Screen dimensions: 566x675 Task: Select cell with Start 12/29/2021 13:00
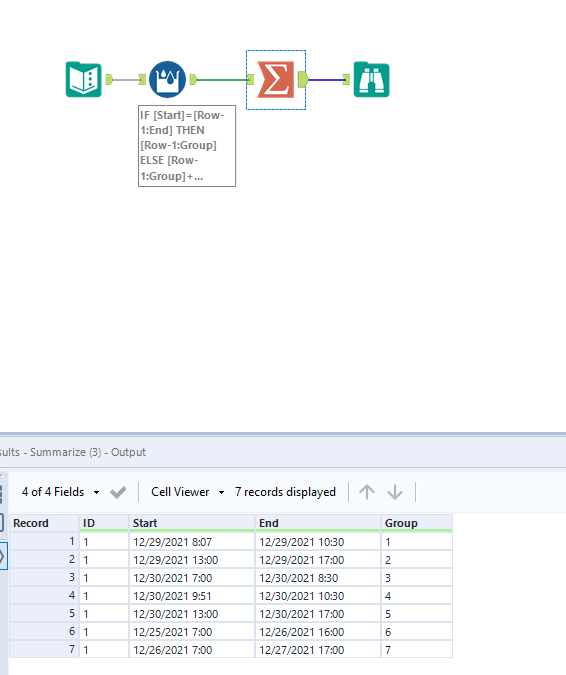coord(192,560)
